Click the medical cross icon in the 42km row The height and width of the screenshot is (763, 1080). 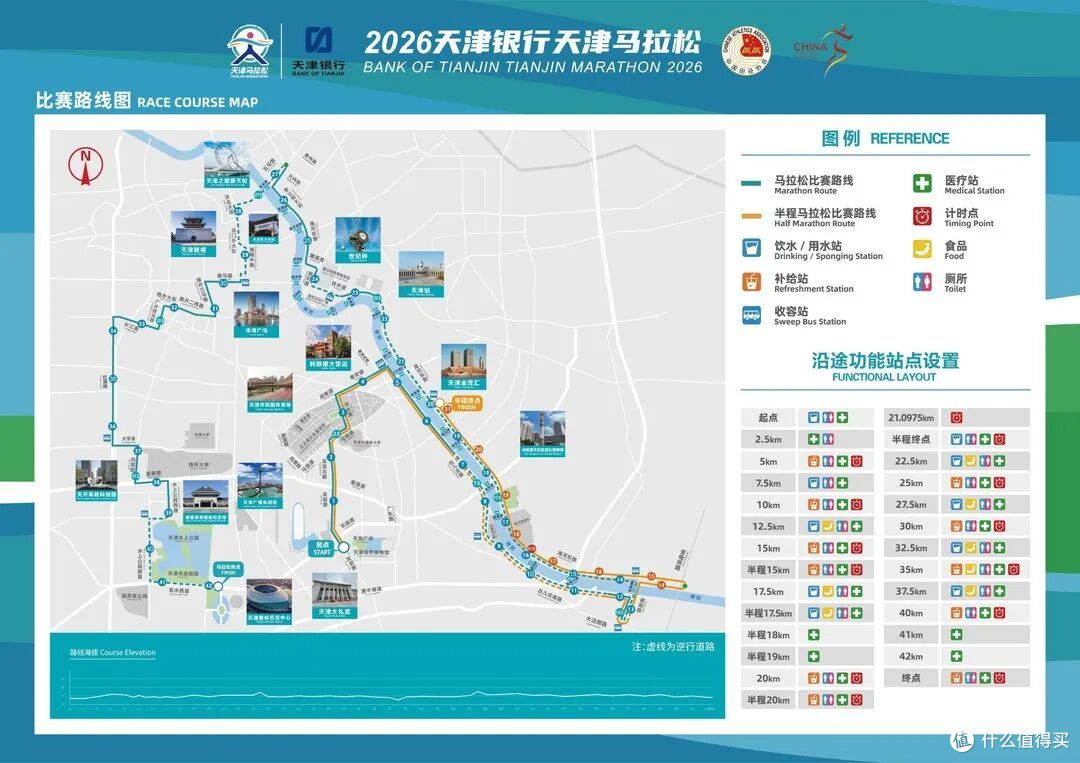coord(957,656)
